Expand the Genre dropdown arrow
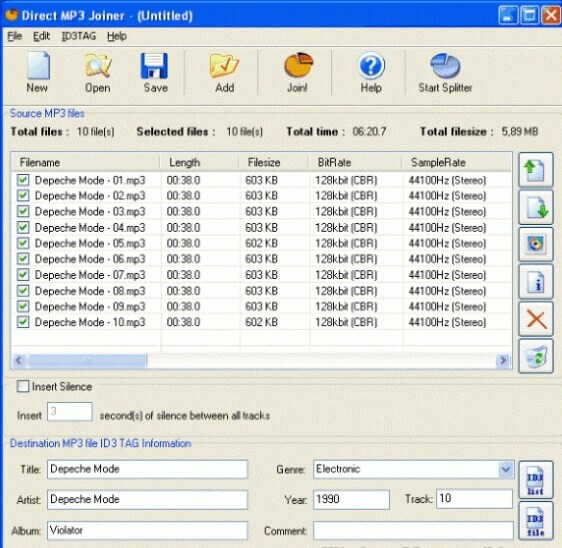The image size is (562, 548). [505, 469]
